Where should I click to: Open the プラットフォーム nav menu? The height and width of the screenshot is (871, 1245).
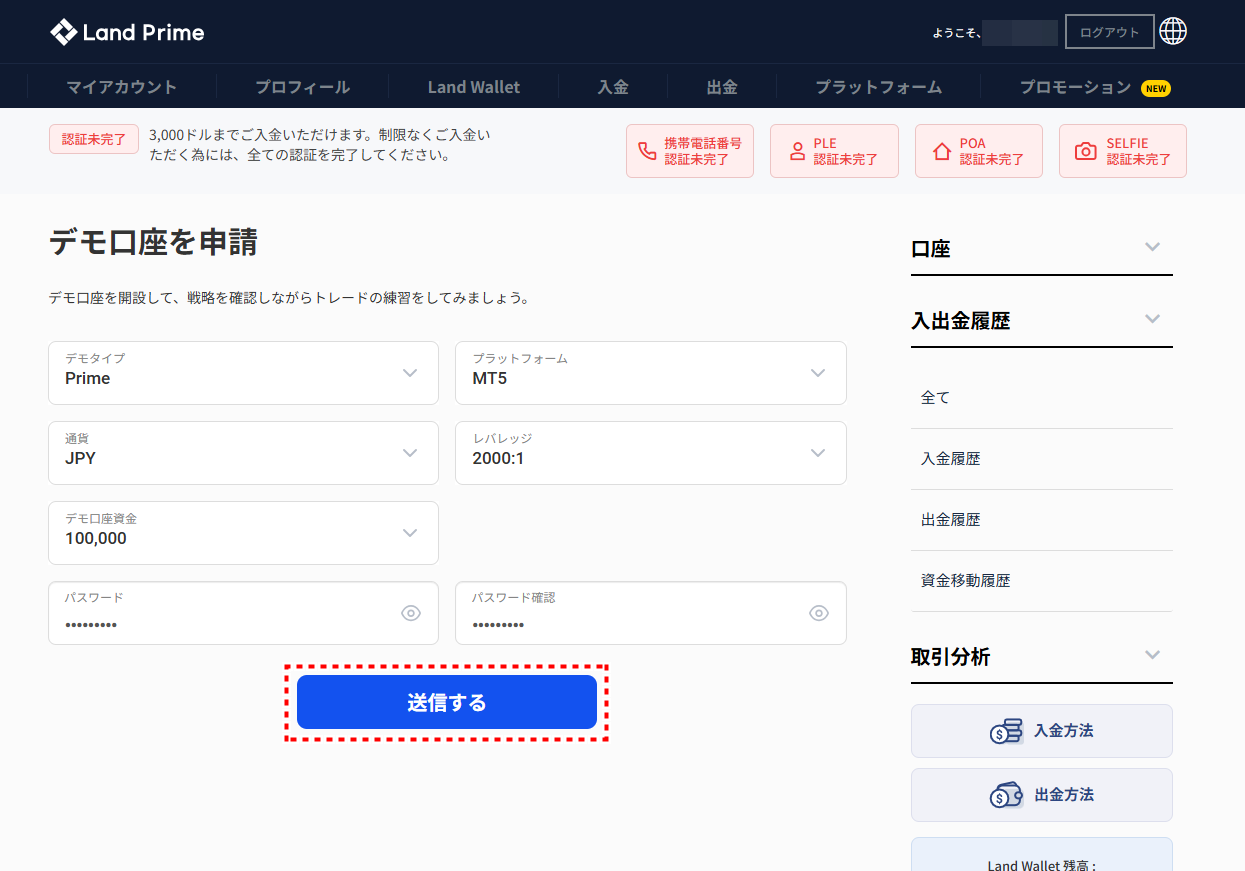[879, 87]
